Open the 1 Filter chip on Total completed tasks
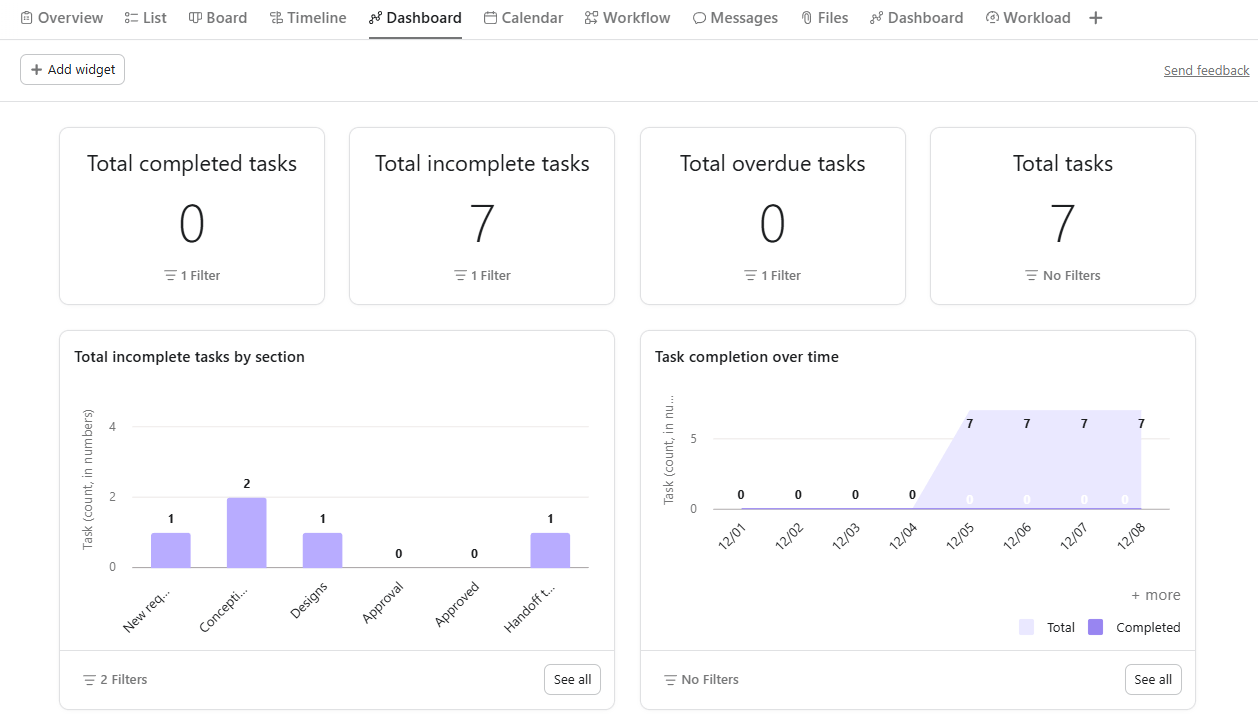The height and width of the screenshot is (726, 1258). point(192,275)
